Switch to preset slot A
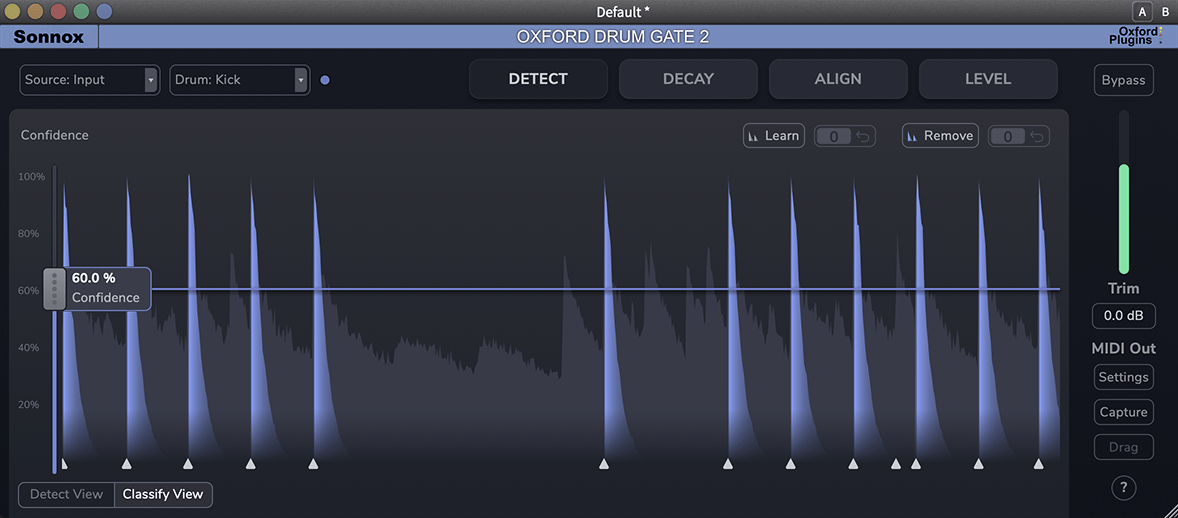The height and width of the screenshot is (518, 1178). (x=1141, y=12)
